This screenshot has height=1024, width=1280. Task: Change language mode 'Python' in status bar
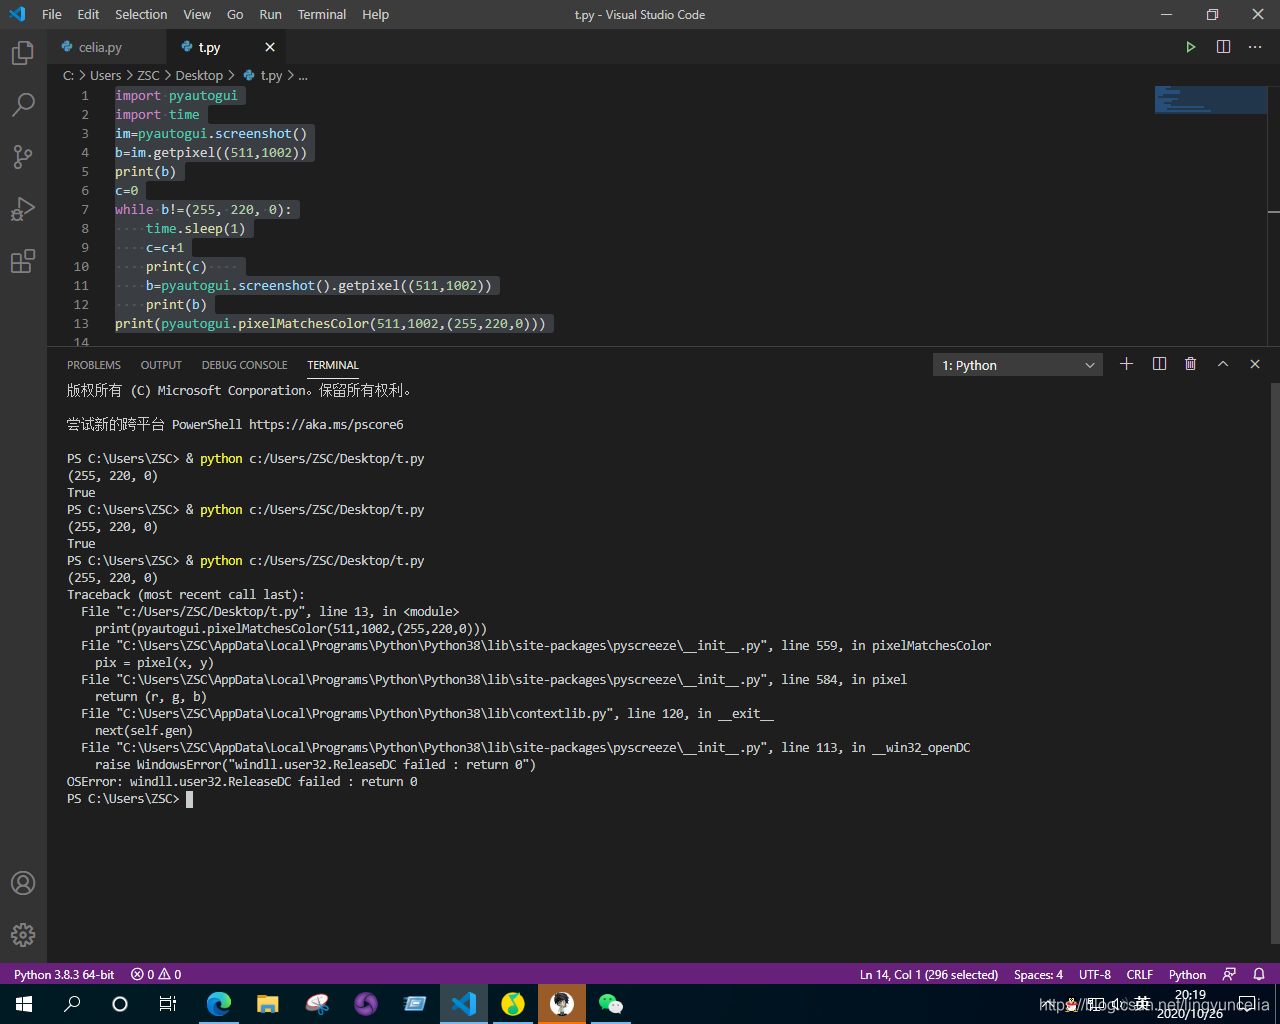pos(1187,974)
